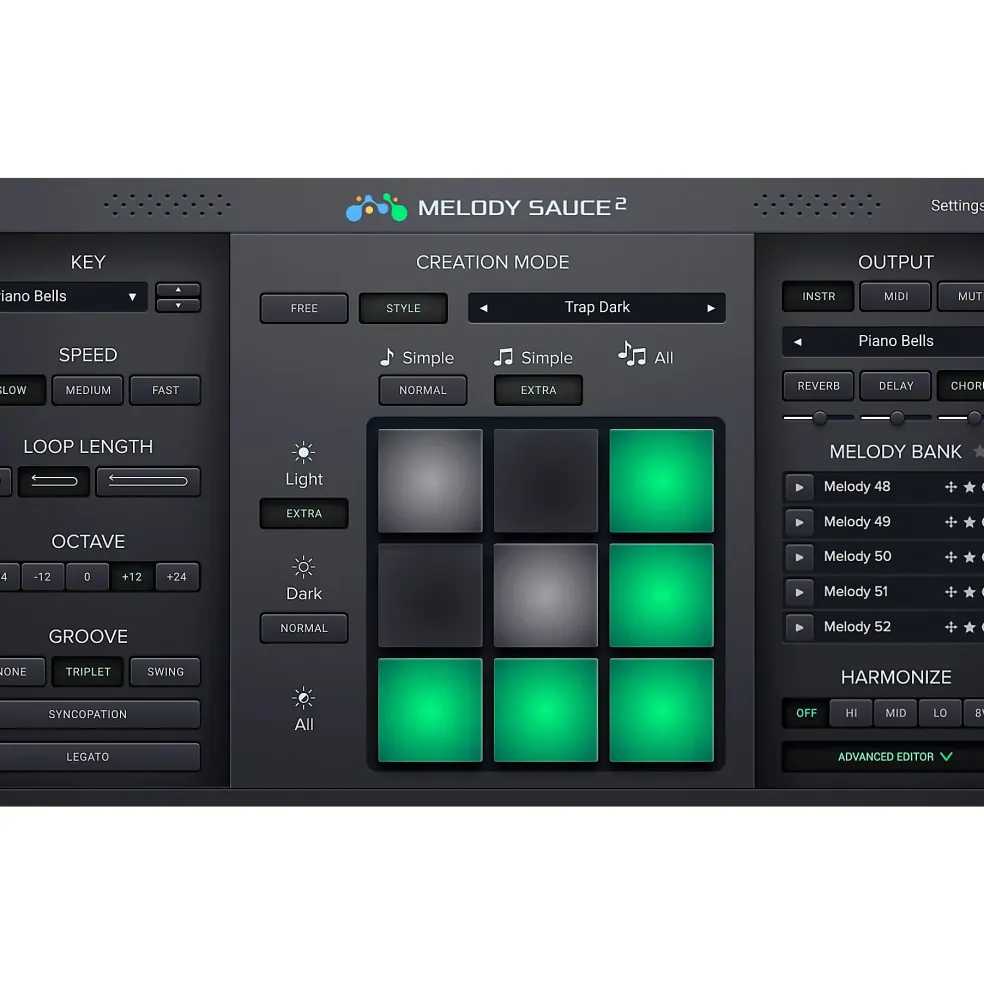Go to next style after Trap Dark
The image size is (984, 985).
[711, 308]
